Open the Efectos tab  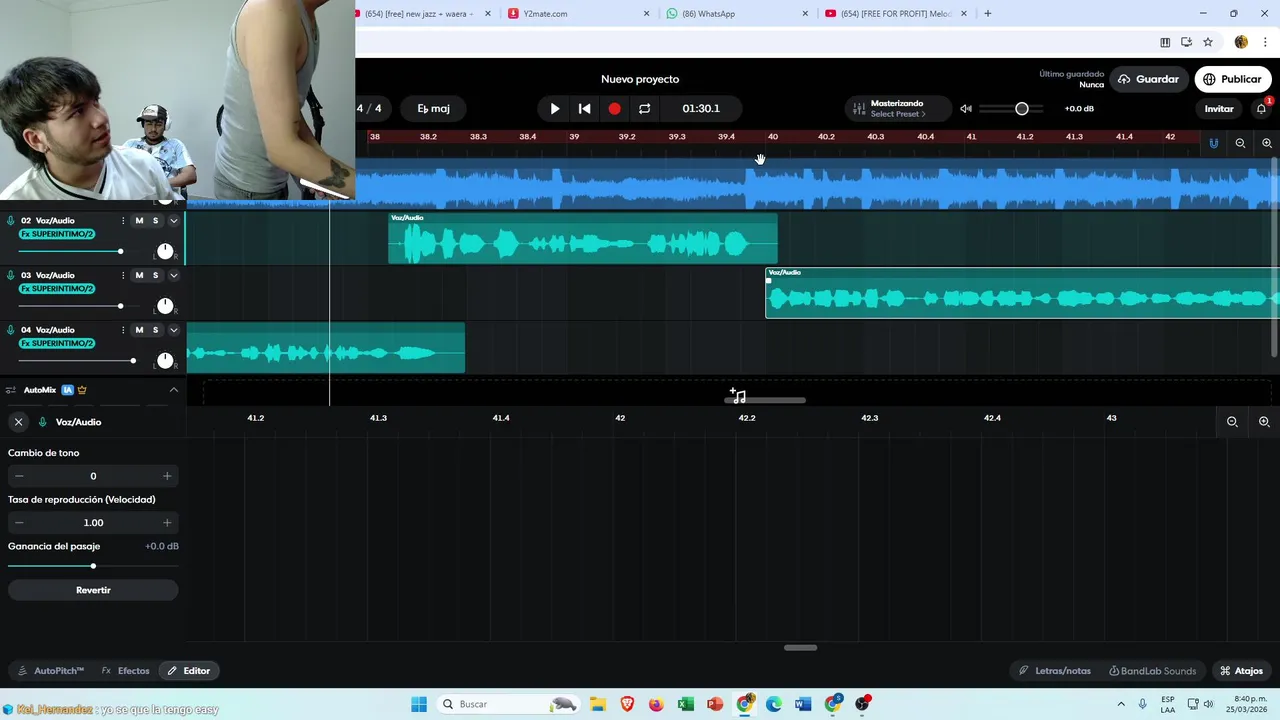click(126, 671)
